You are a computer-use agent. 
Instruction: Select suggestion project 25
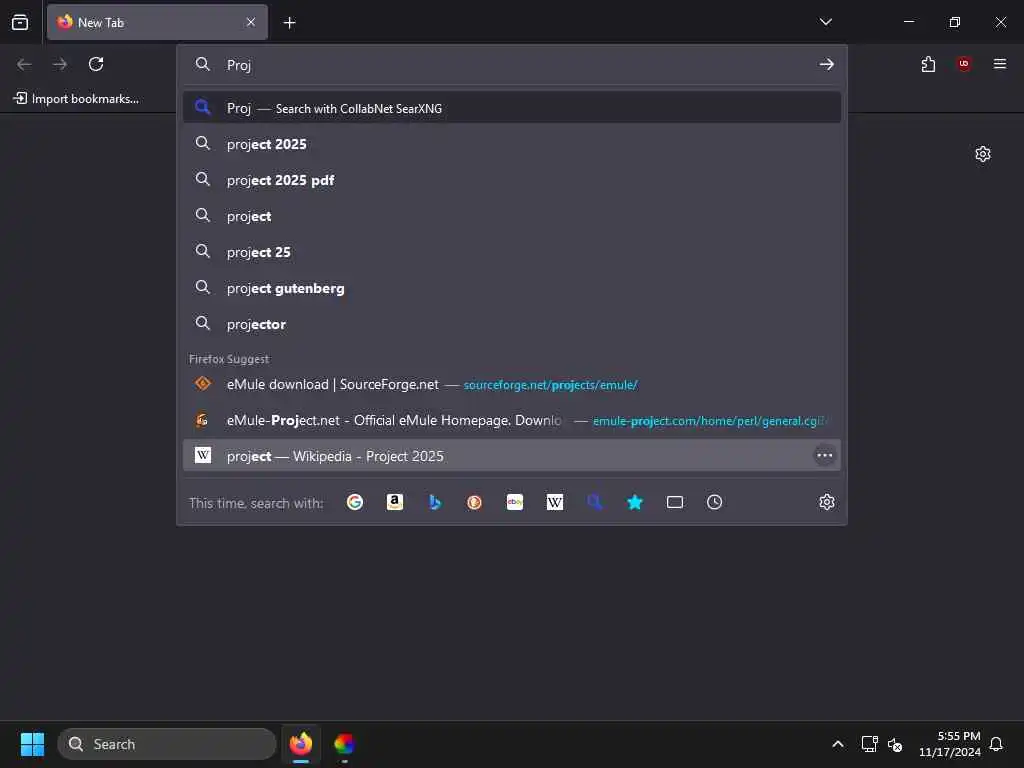[512, 251]
